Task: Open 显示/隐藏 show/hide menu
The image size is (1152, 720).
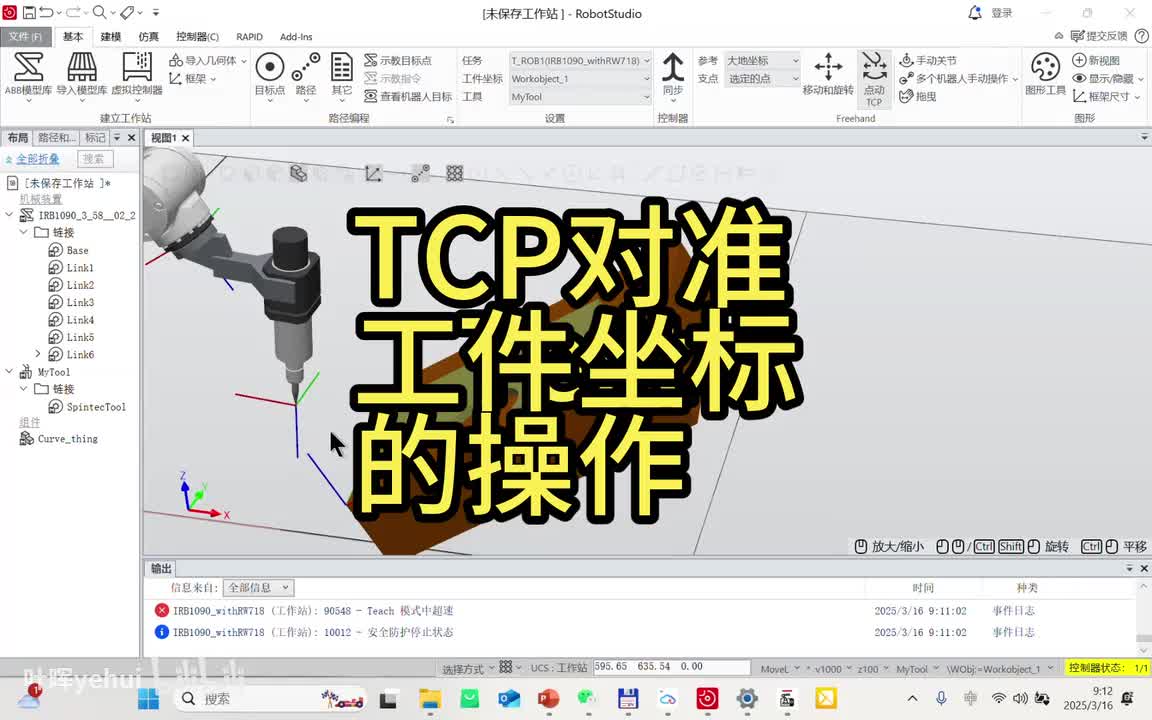Action: tap(1108, 79)
